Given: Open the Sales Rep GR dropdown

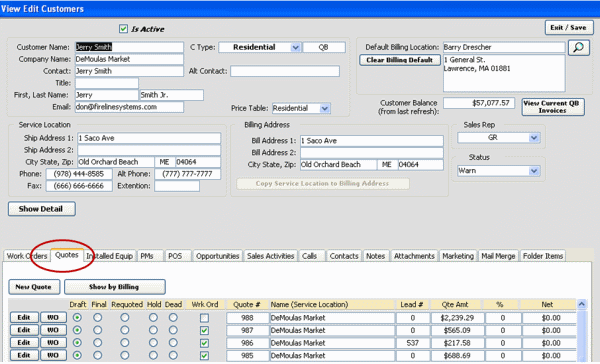Looking at the screenshot, I should (x=534, y=137).
